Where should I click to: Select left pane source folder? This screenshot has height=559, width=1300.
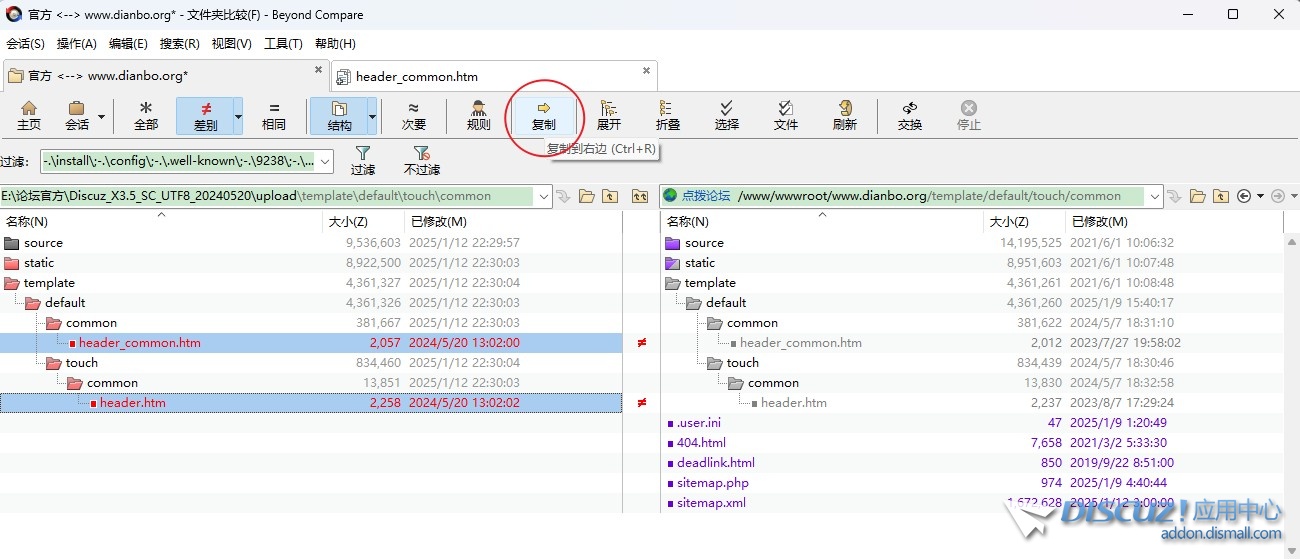(x=43, y=243)
